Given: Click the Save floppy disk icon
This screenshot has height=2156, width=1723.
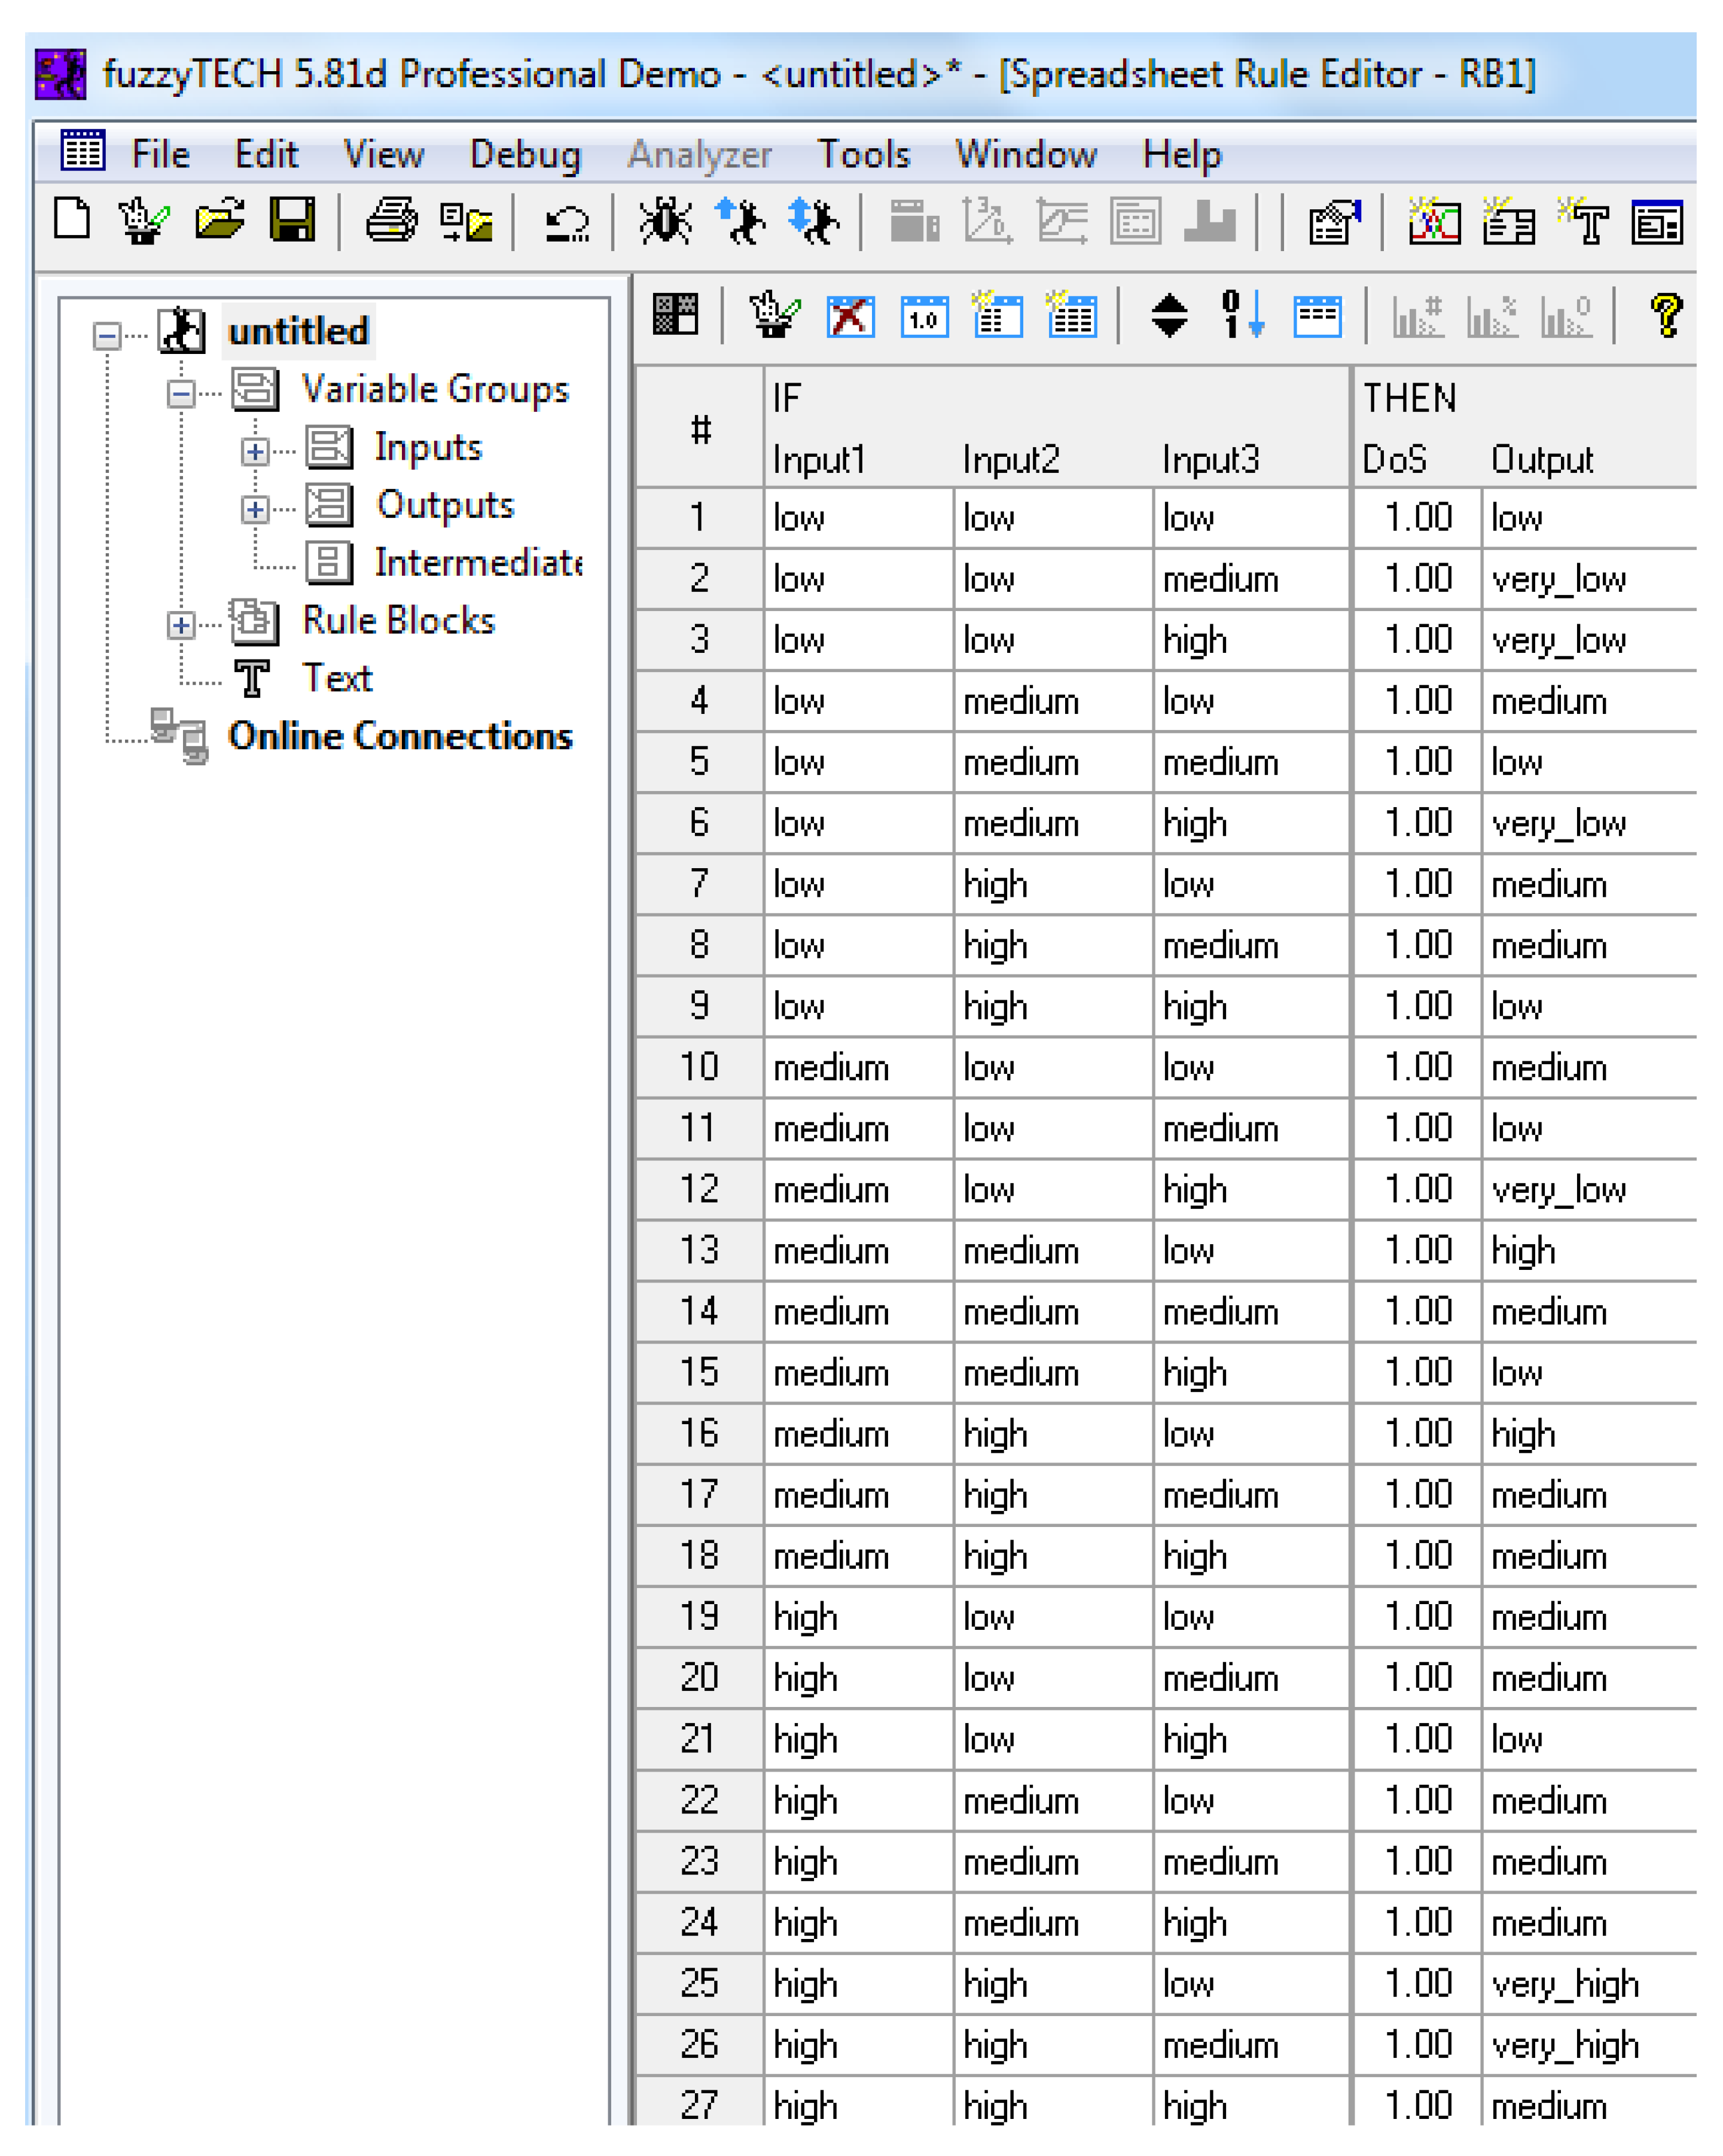Looking at the screenshot, I should pyautogui.click(x=293, y=219).
